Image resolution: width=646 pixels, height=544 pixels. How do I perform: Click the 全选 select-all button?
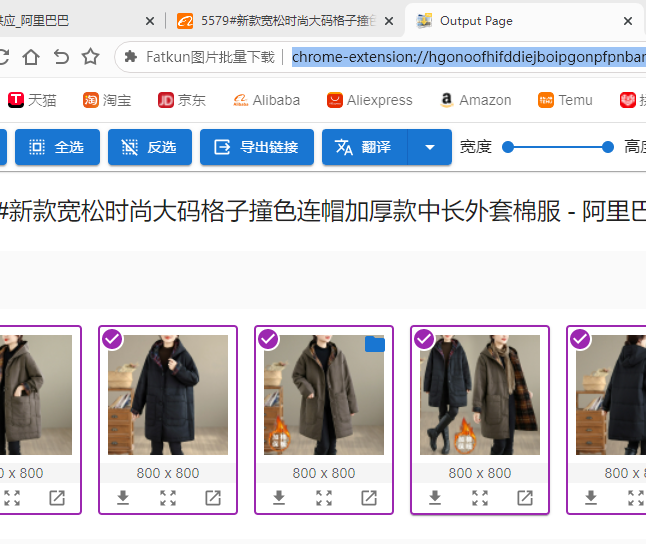pos(57,147)
